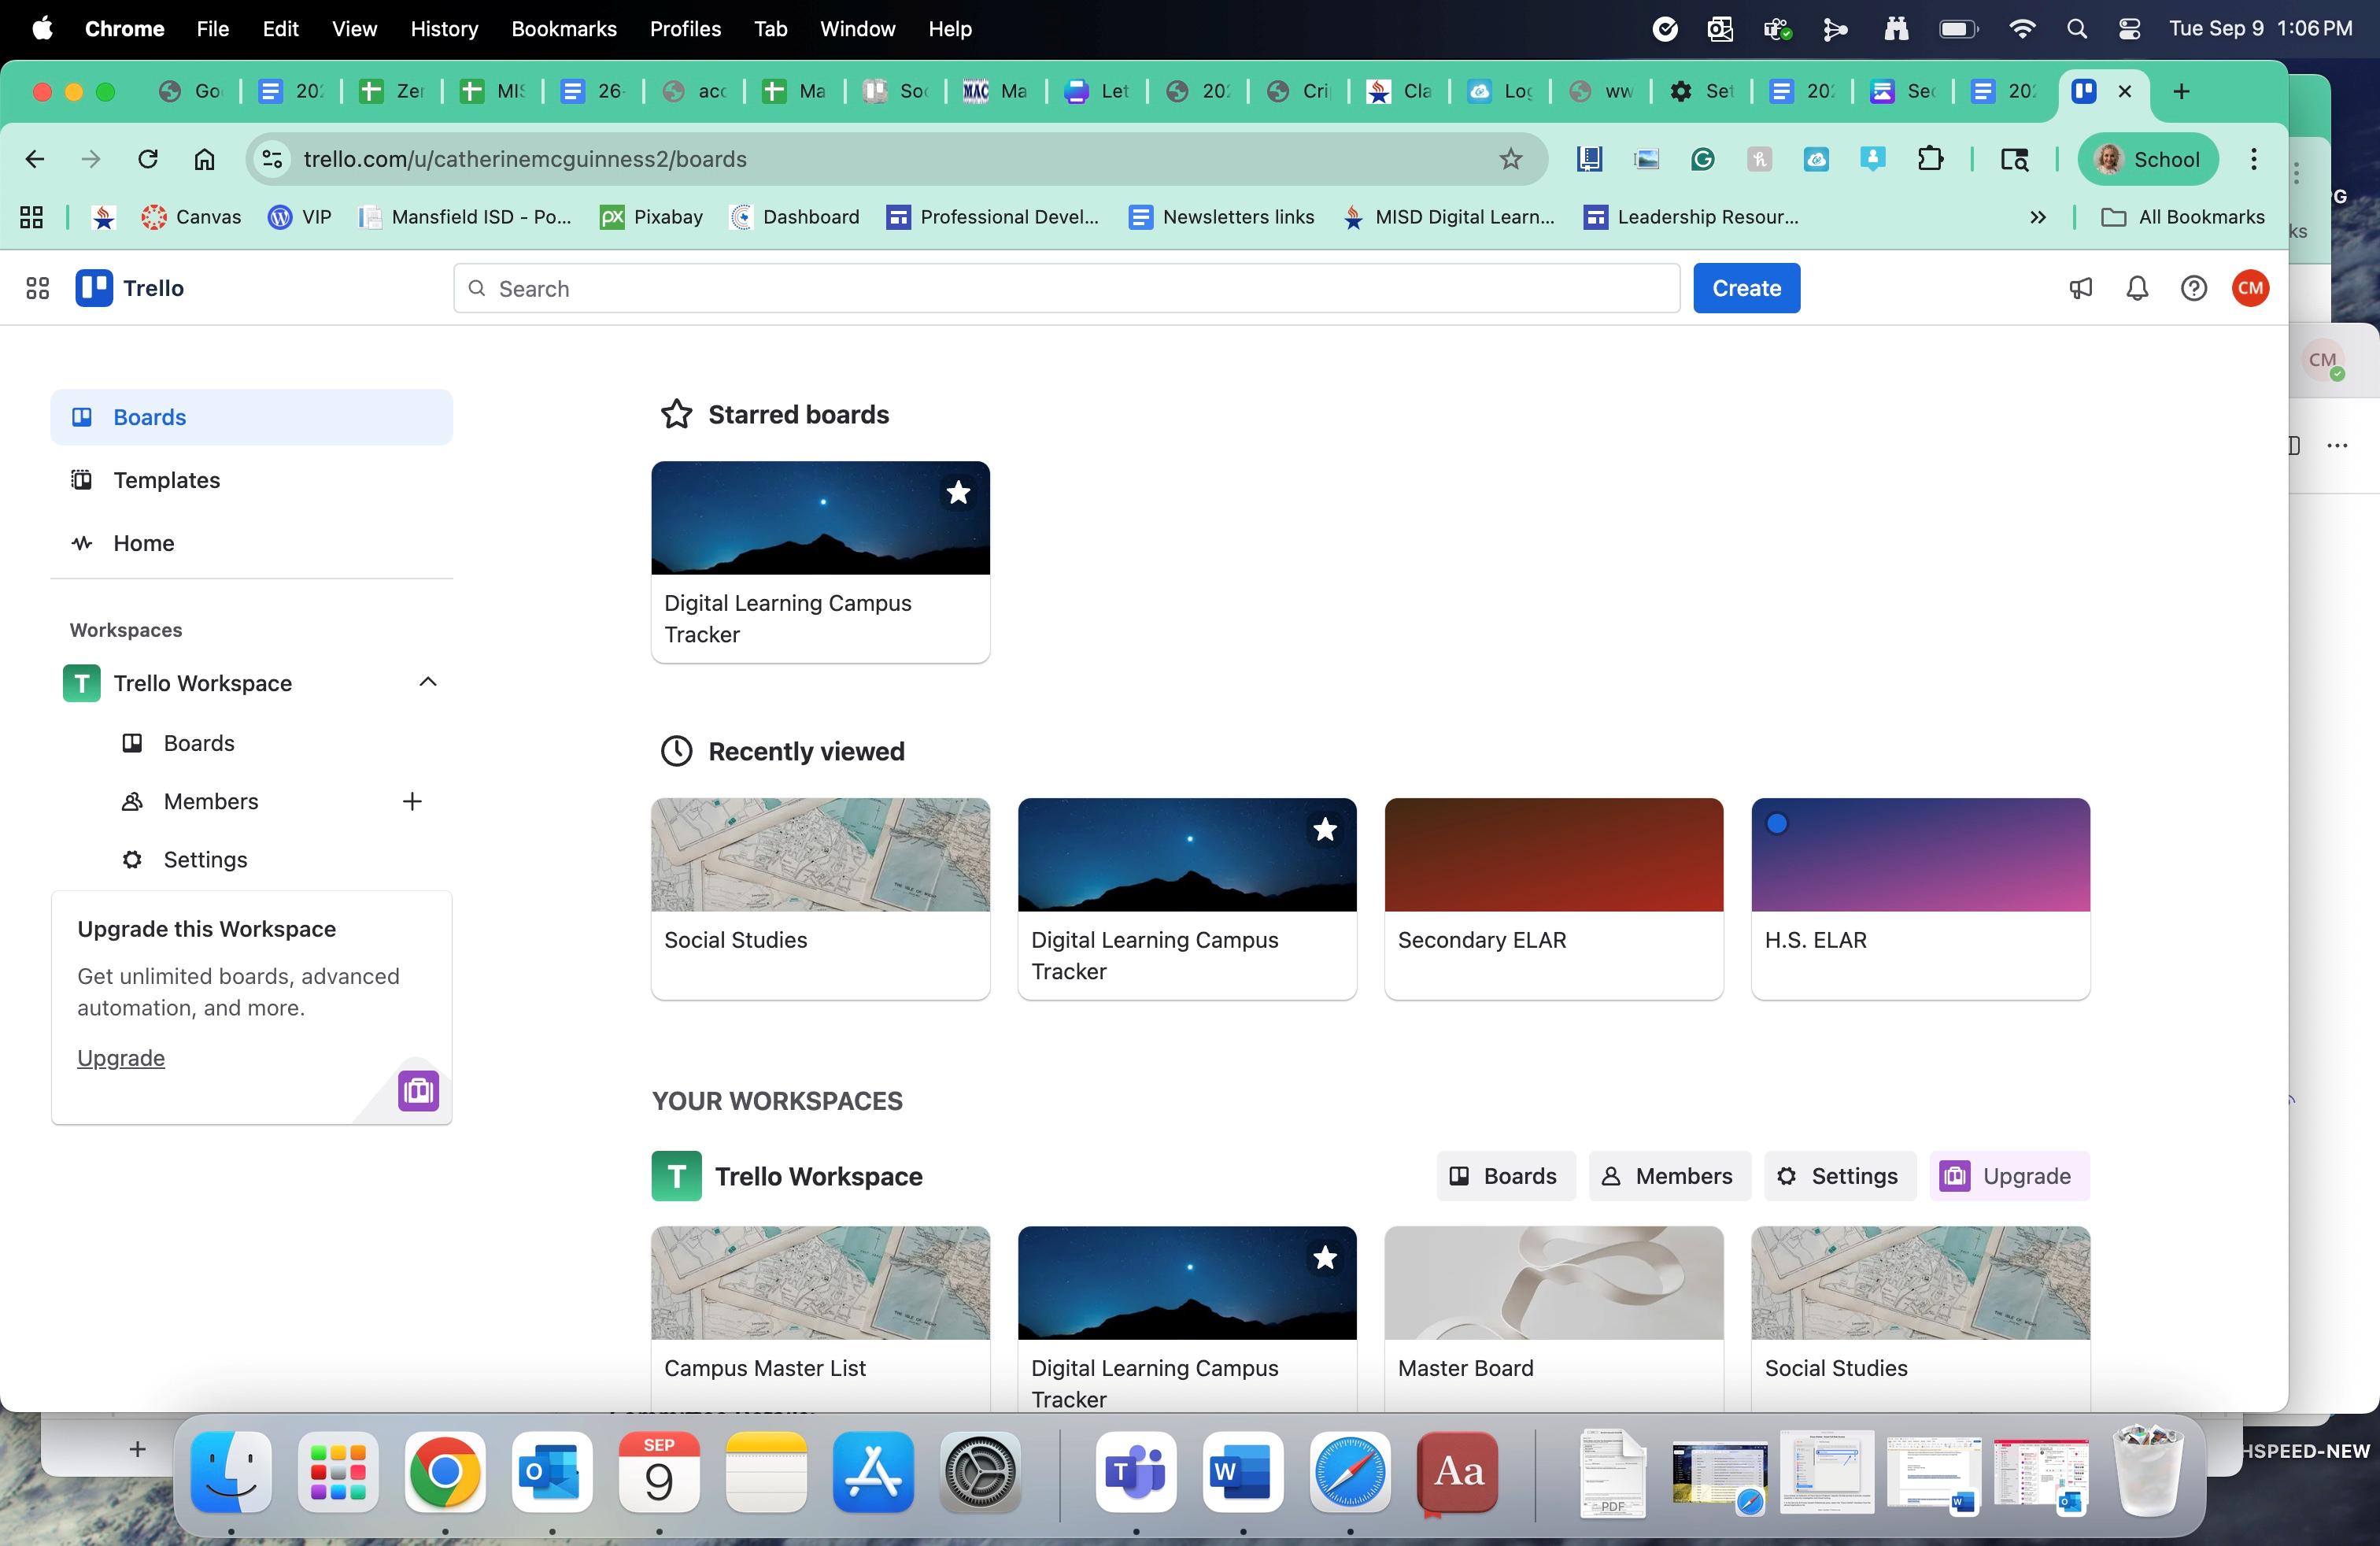The width and height of the screenshot is (2380, 1546).
Task: Open the School profile chip in Chrome
Action: (2148, 159)
